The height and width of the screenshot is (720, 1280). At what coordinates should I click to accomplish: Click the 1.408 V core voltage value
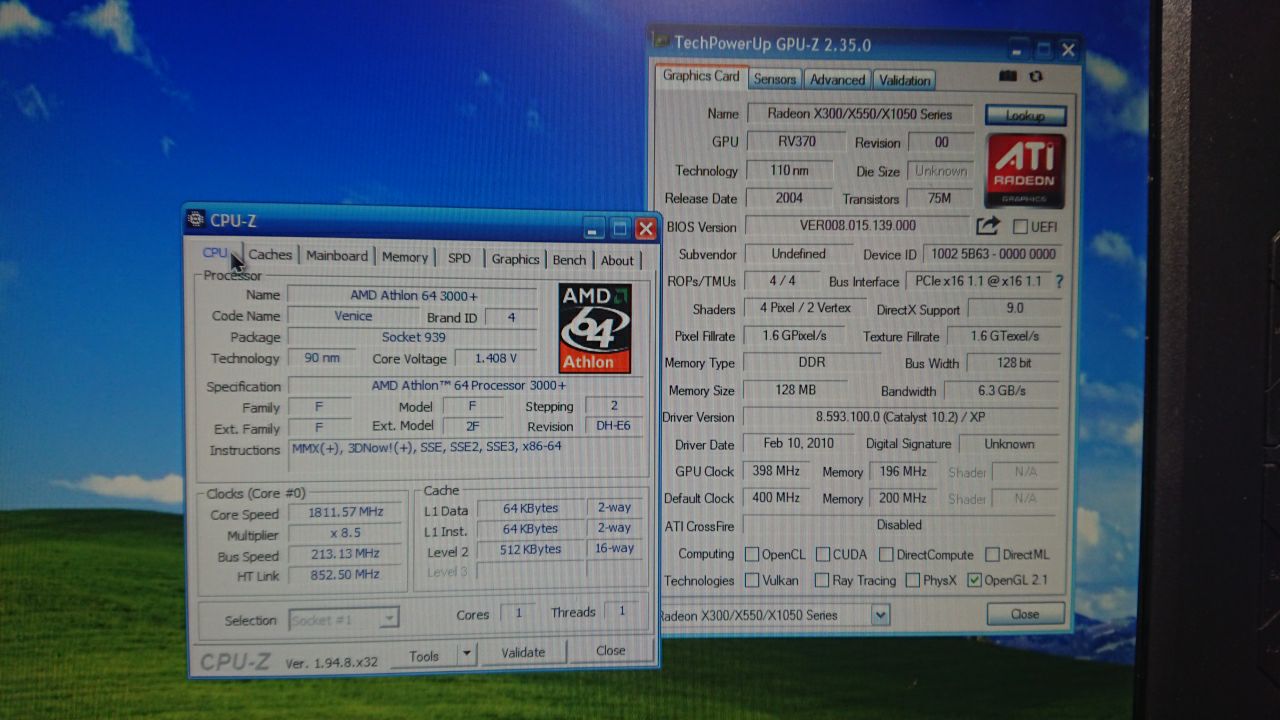(496, 358)
